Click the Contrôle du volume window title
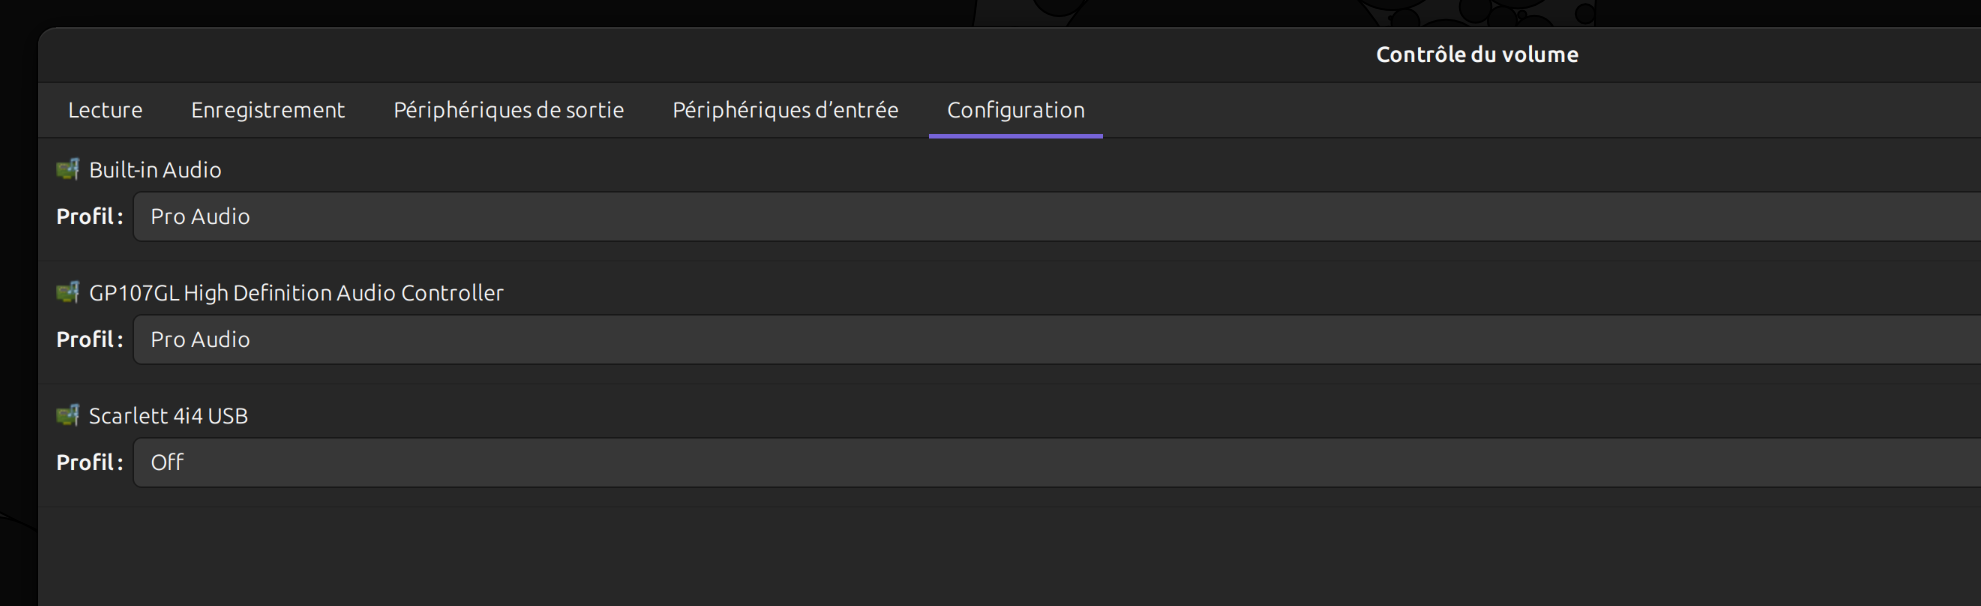1981x606 pixels. (1477, 55)
